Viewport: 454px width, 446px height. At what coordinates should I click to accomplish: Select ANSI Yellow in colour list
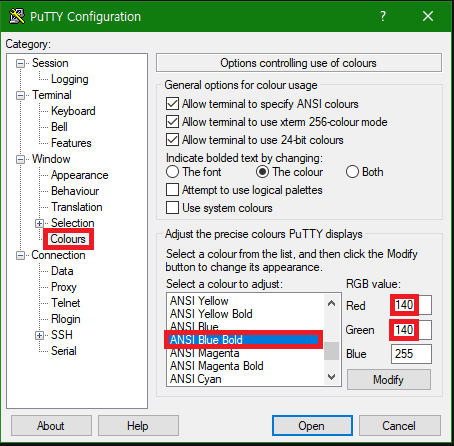pyautogui.click(x=245, y=301)
